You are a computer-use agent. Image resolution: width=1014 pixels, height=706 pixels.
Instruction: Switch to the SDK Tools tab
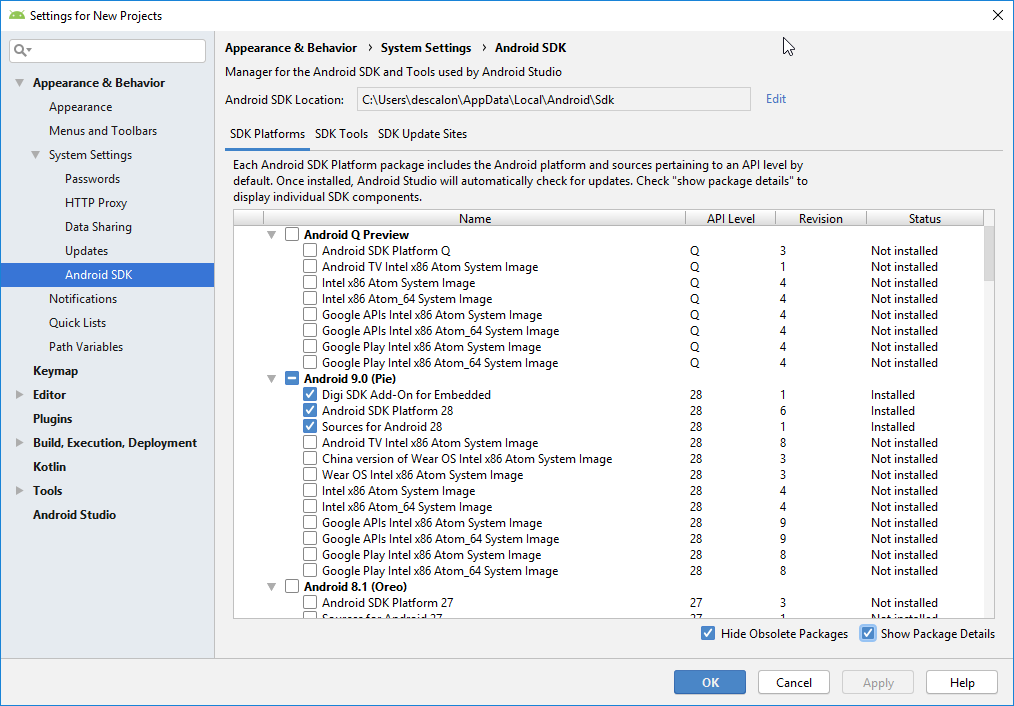[341, 134]
